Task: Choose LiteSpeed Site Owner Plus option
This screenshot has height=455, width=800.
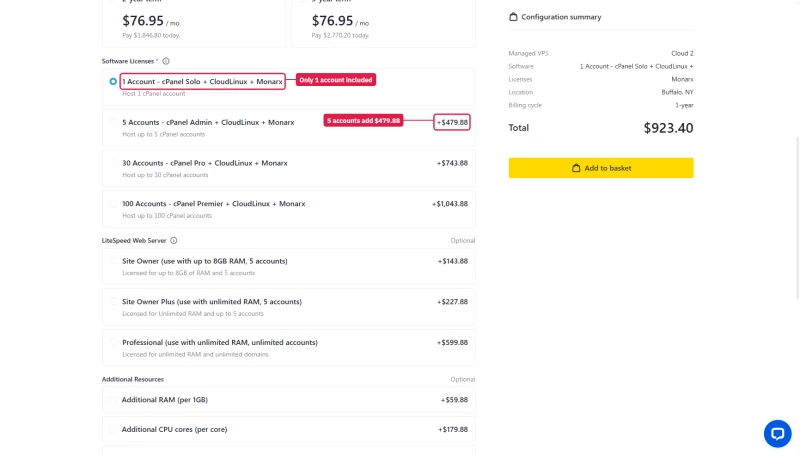Action: tap(289, 307)
